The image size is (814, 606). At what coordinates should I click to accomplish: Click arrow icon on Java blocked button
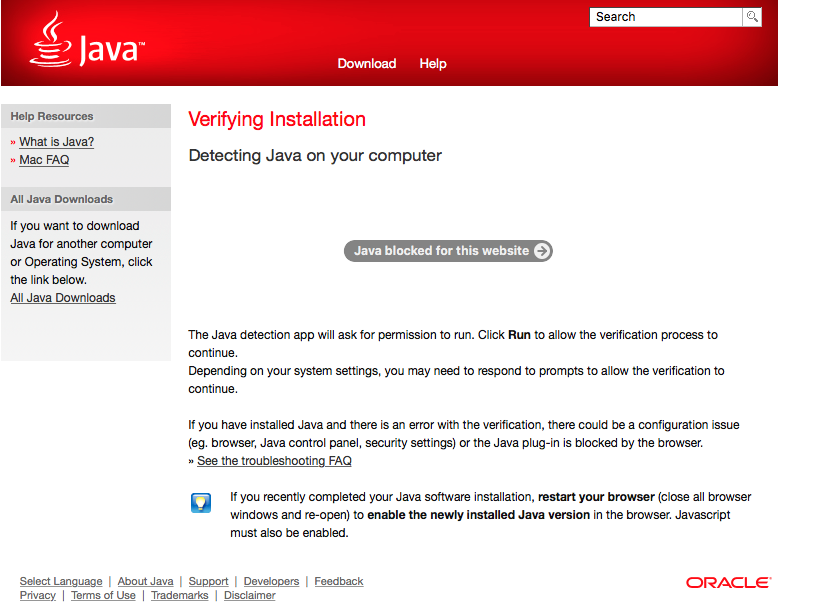(541, 251)
